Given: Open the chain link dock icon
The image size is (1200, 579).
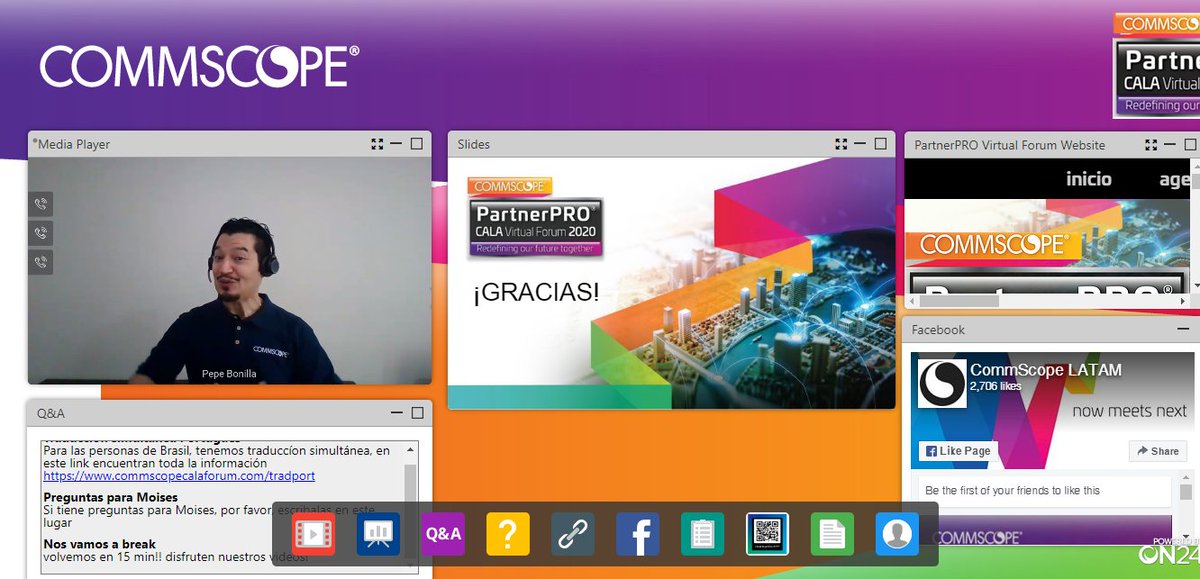Looking at the screenshot, I should click(x=573, y=534).
